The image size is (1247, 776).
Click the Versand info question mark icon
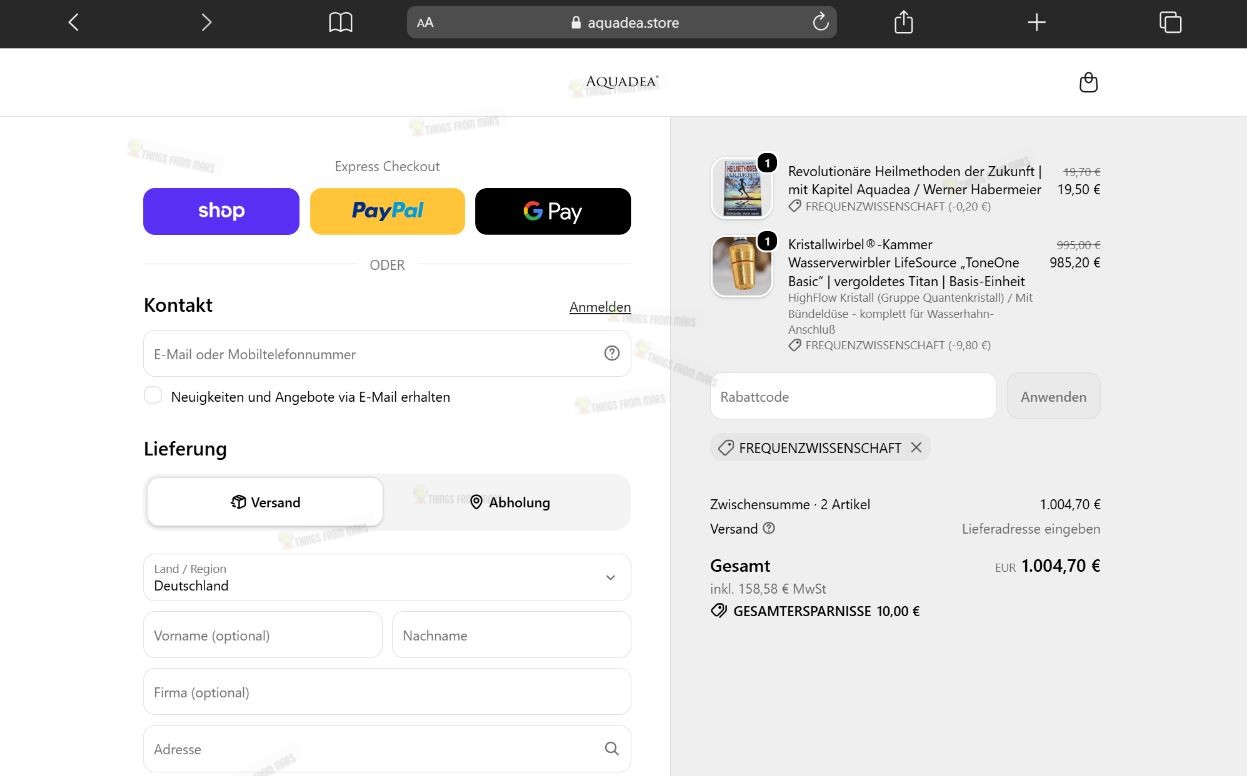[769, 528]
